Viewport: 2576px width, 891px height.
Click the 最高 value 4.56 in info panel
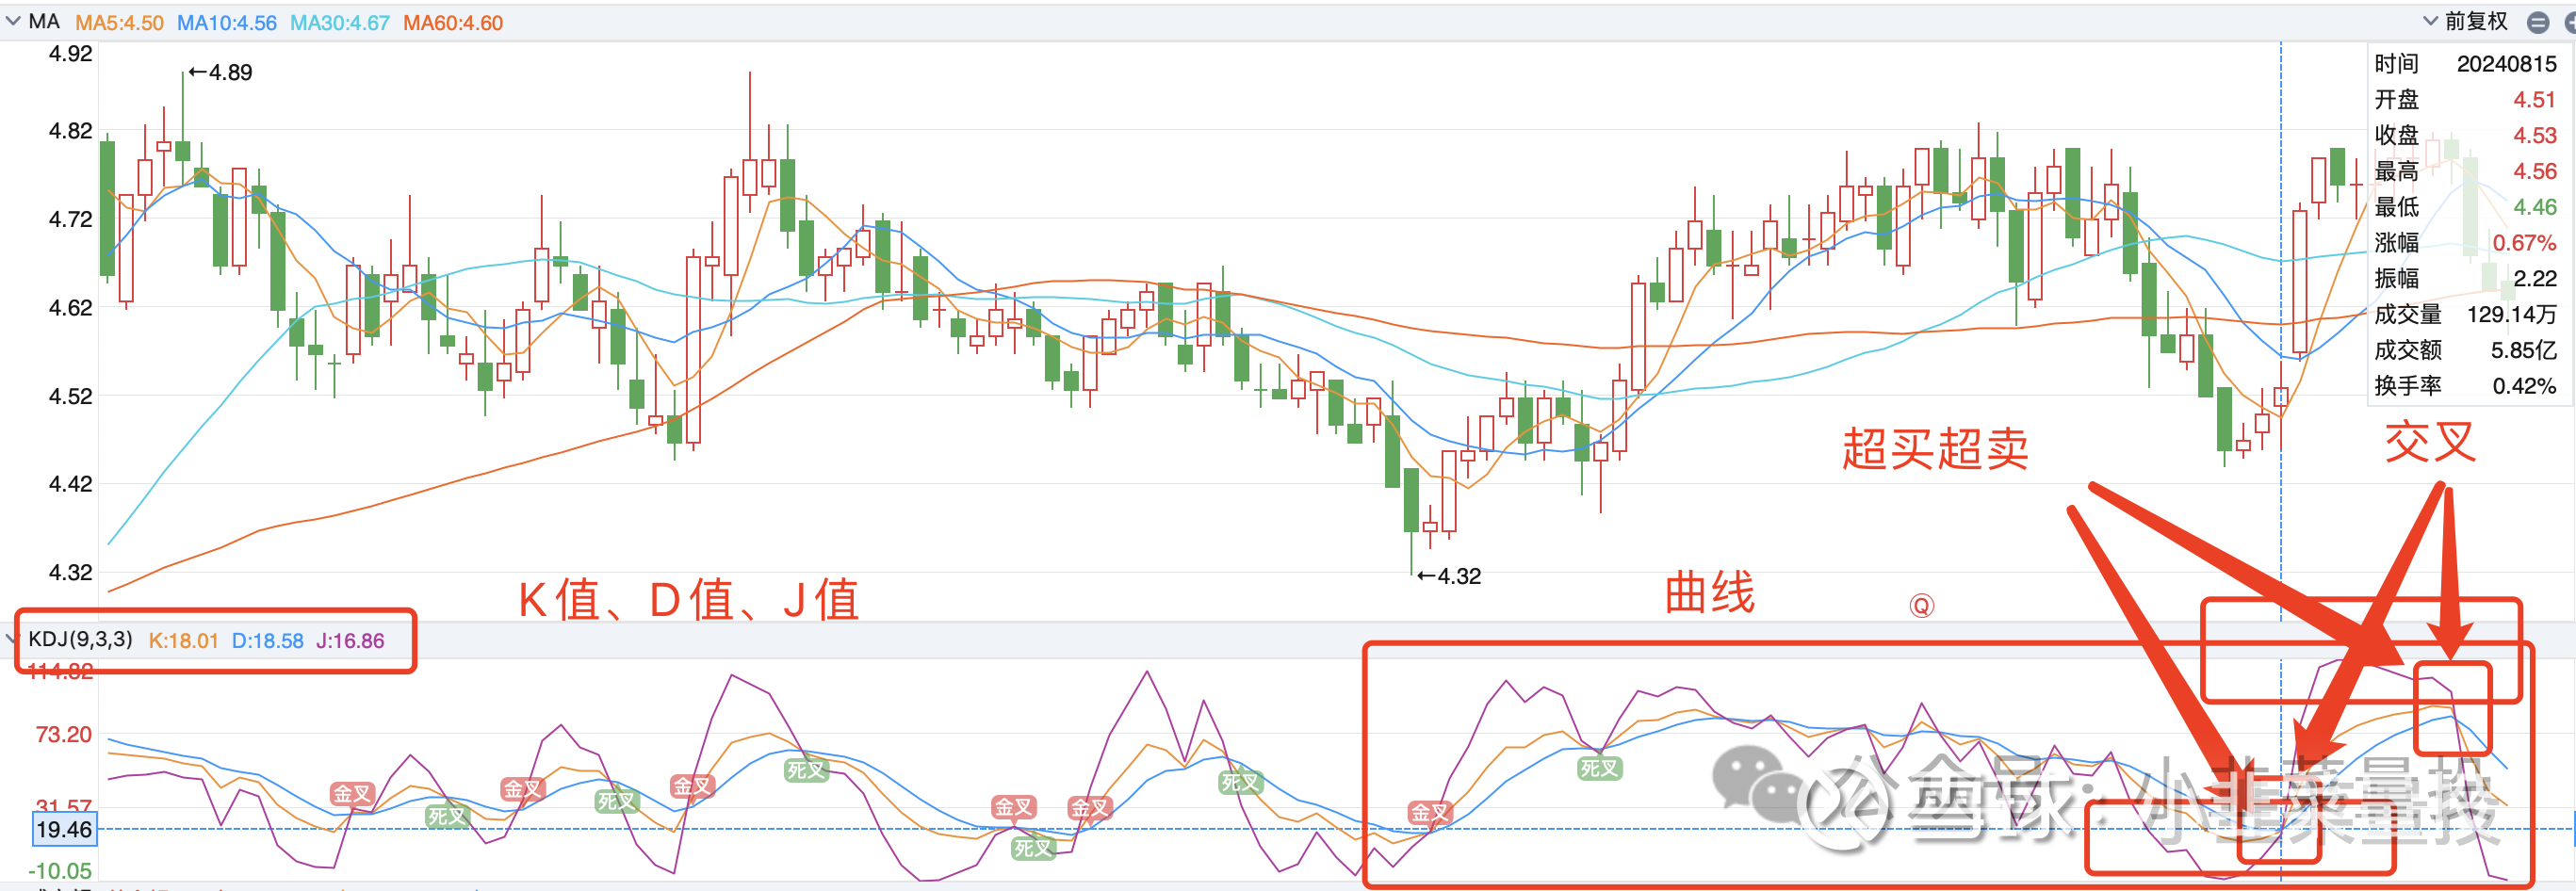tap(2534, 171)
